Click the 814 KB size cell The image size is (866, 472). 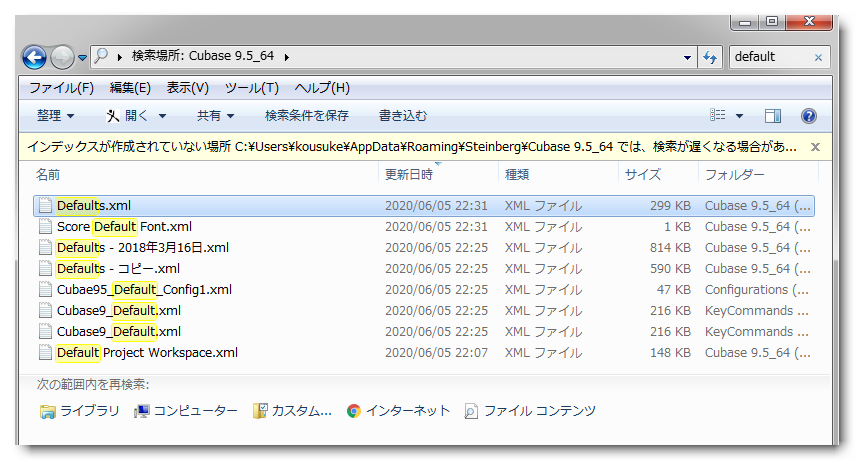tap(670, 248)
